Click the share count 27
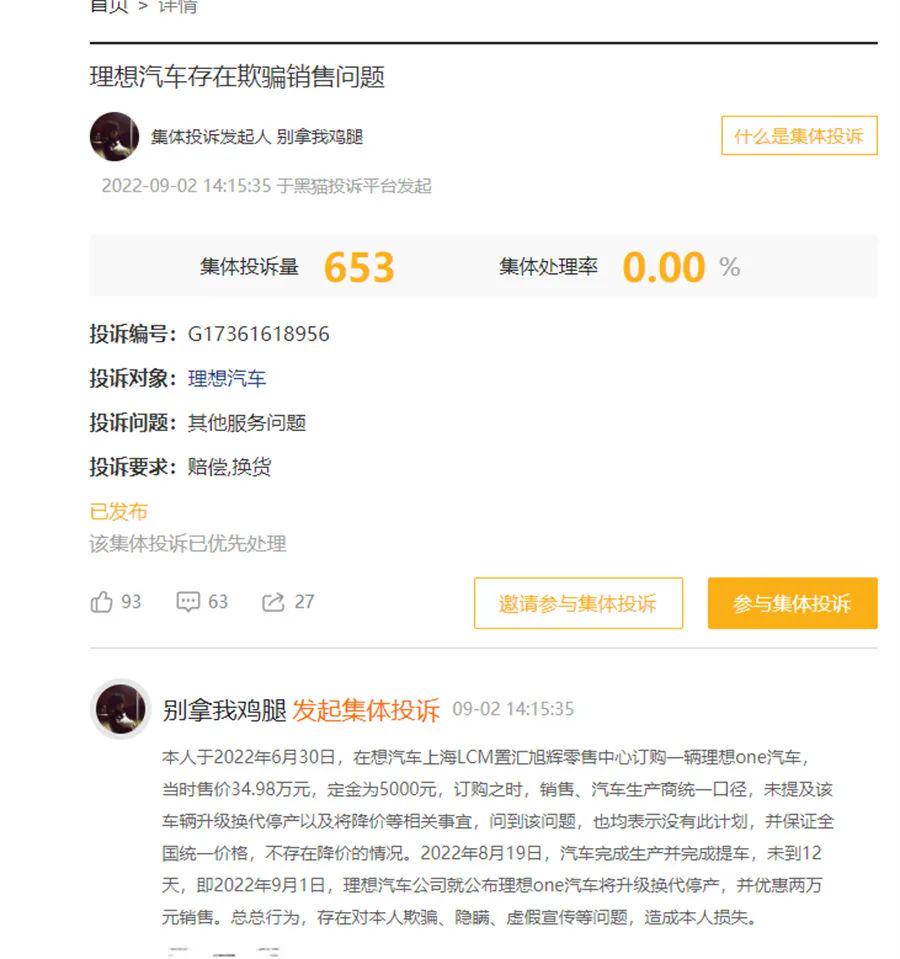 [x=304, y=602]
